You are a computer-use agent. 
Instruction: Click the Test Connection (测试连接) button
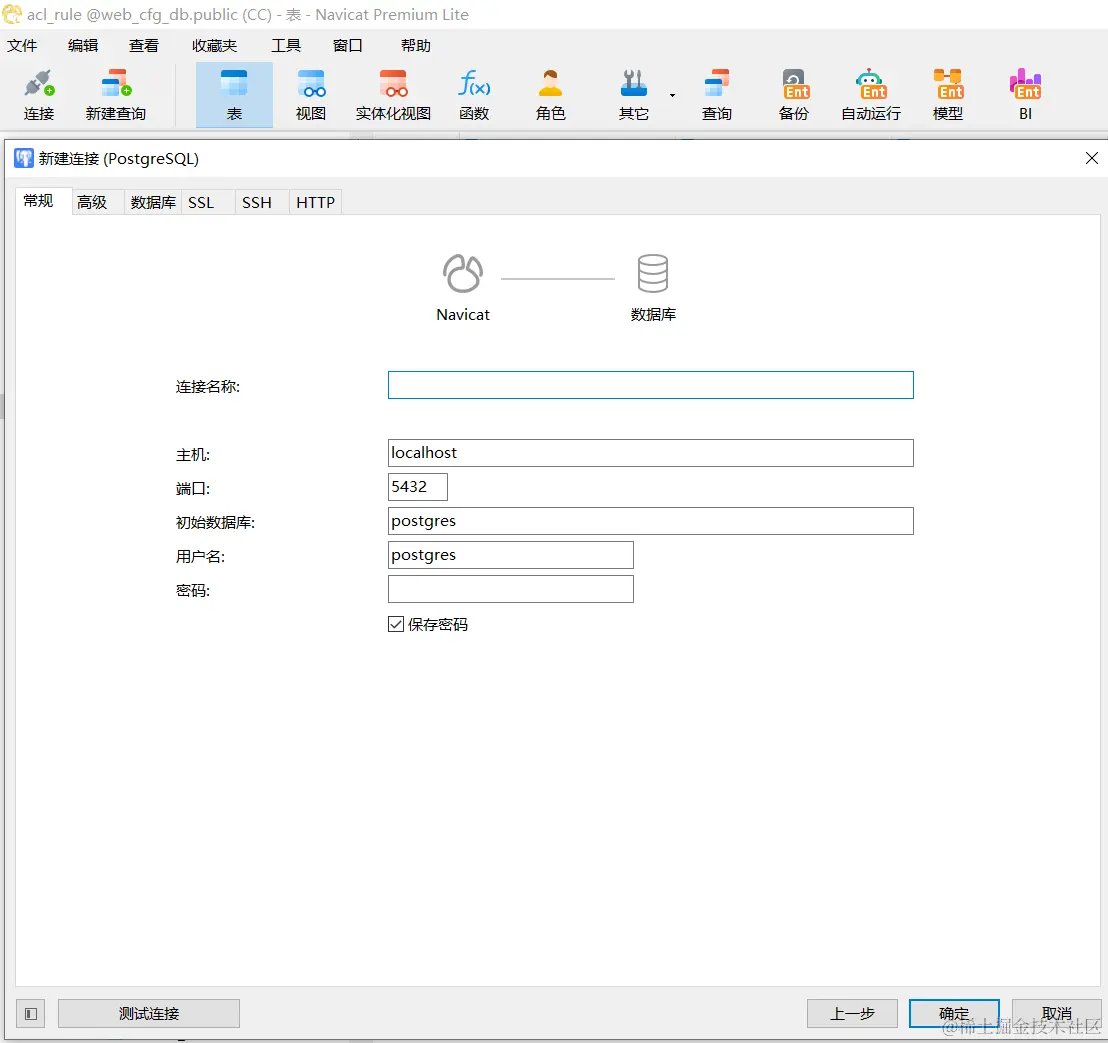149,1013
